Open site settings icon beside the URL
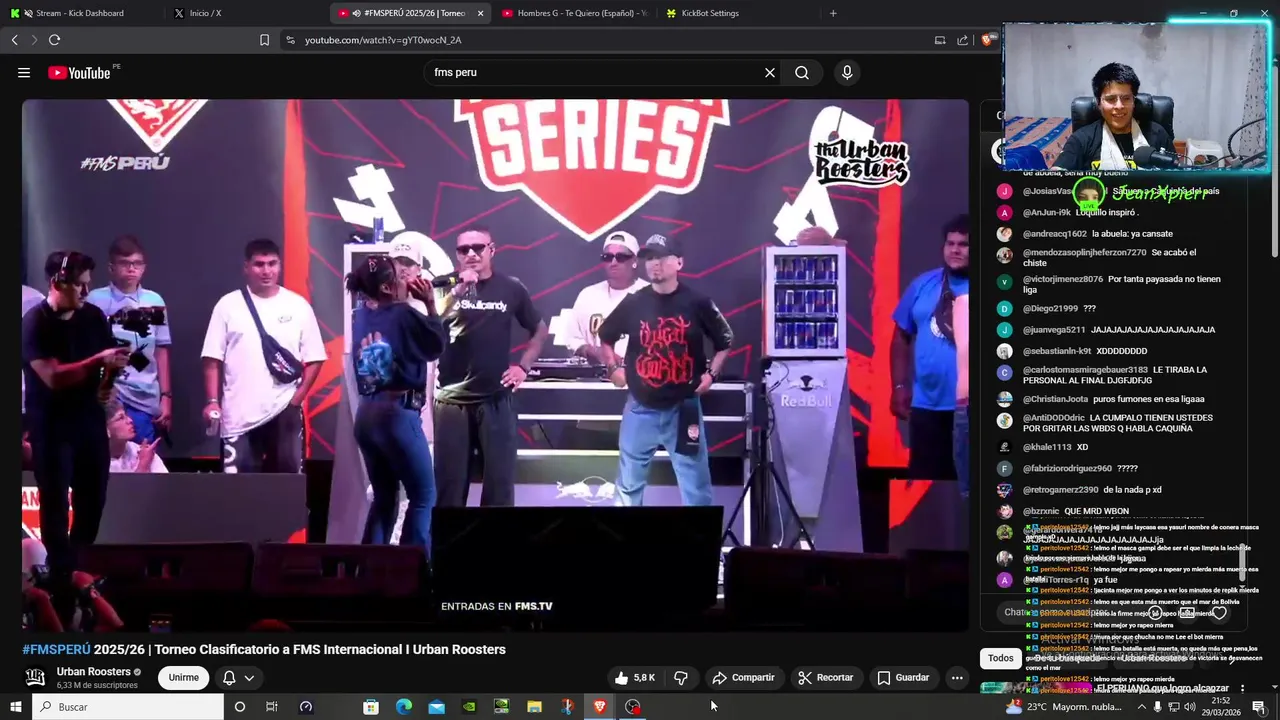Screen dimensions: 1280x720 click(x=290, y=40)
